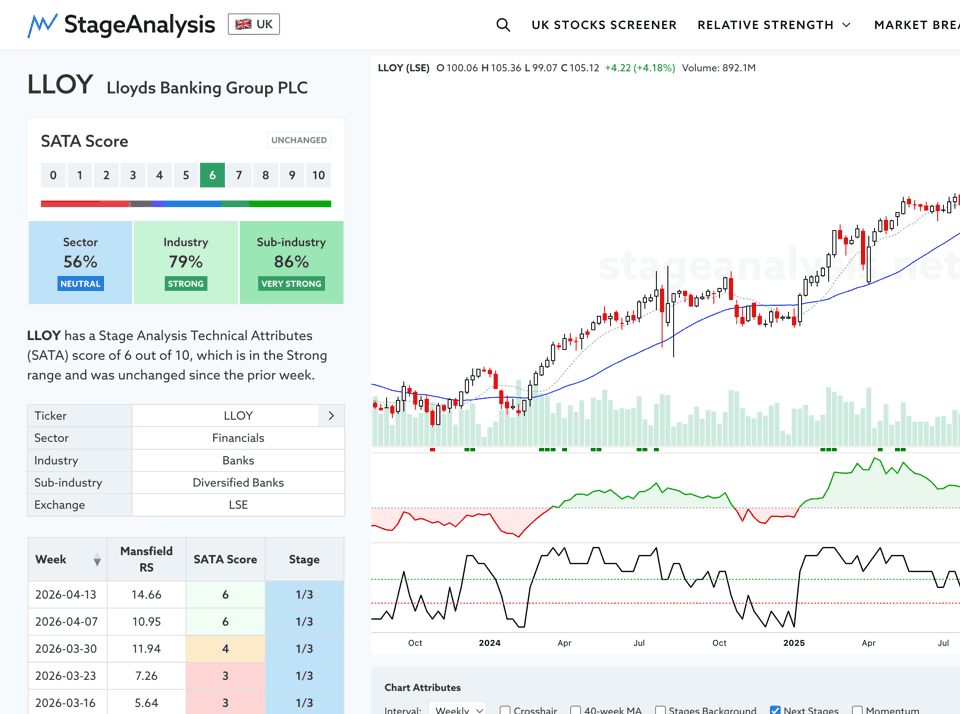The image size is (960, 714).
Task: Click SATA score 4 in 2026-03-30 row
Action: tap(225, 648)
